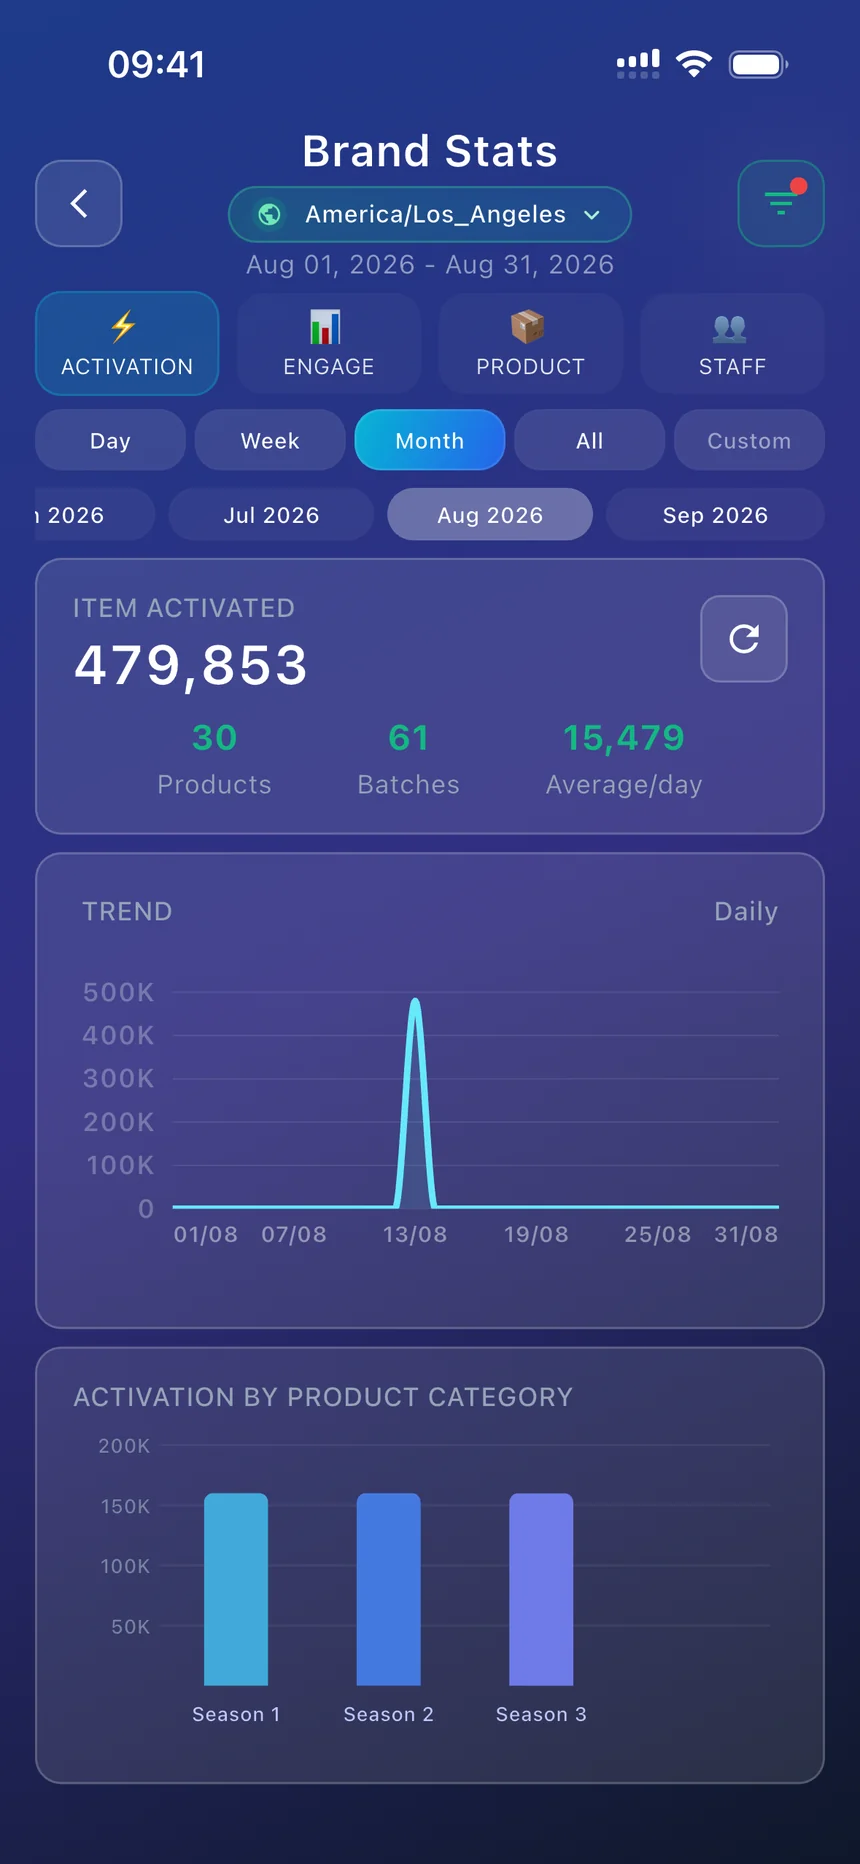
Task: Choose Jul 2026 month chip
Action: [x=271, y=515]
